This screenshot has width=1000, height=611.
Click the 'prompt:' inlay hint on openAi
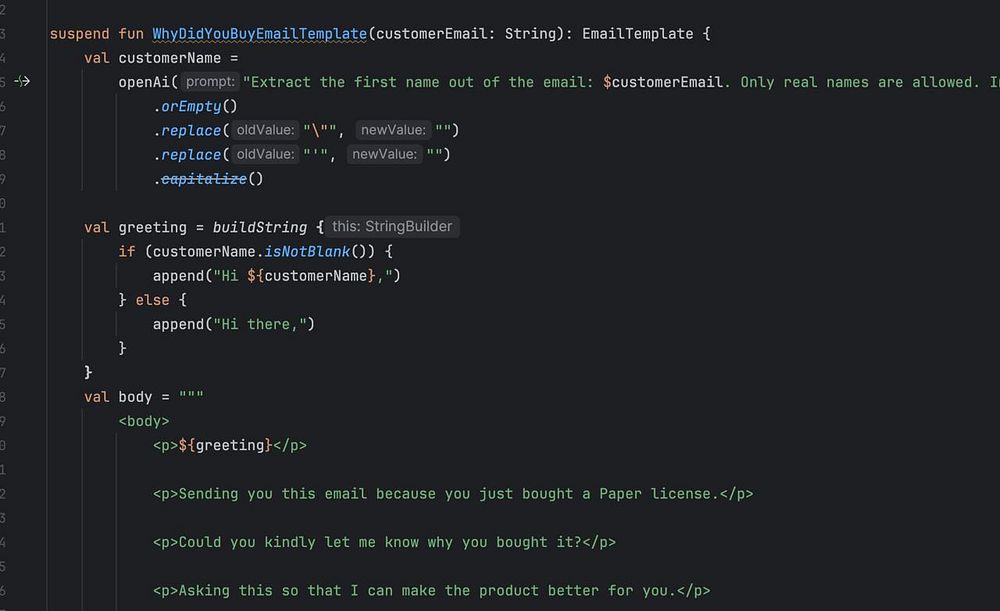pyautogui.click(x=210, y=82)
